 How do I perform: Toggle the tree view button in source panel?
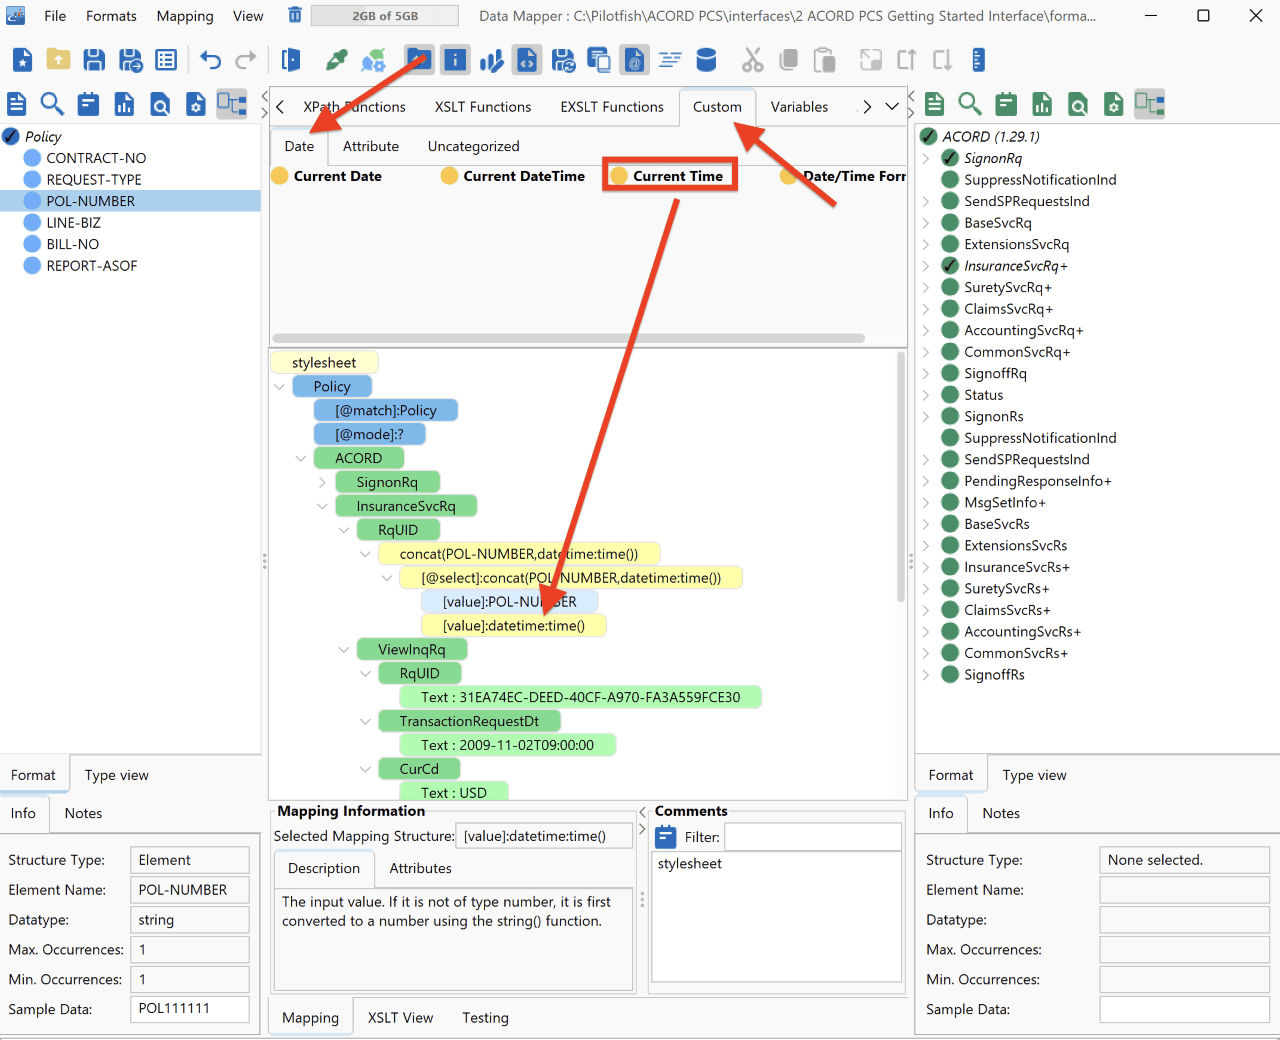[232, 103]
